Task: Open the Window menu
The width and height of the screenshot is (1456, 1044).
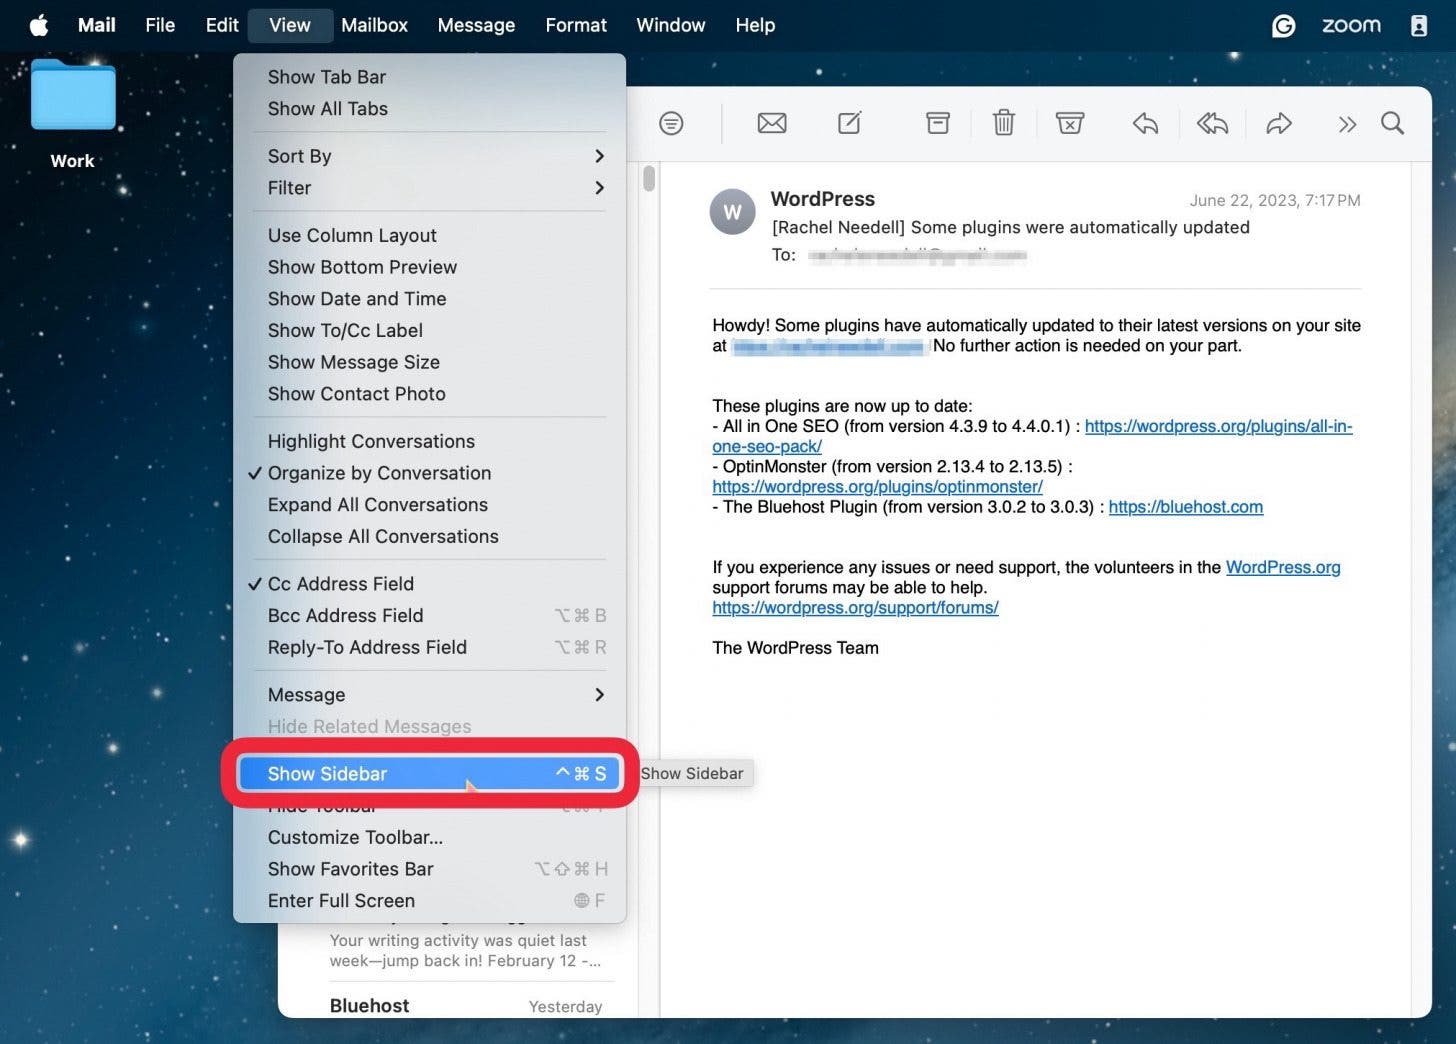Action: pyautogui.click(x=670, y=25)
